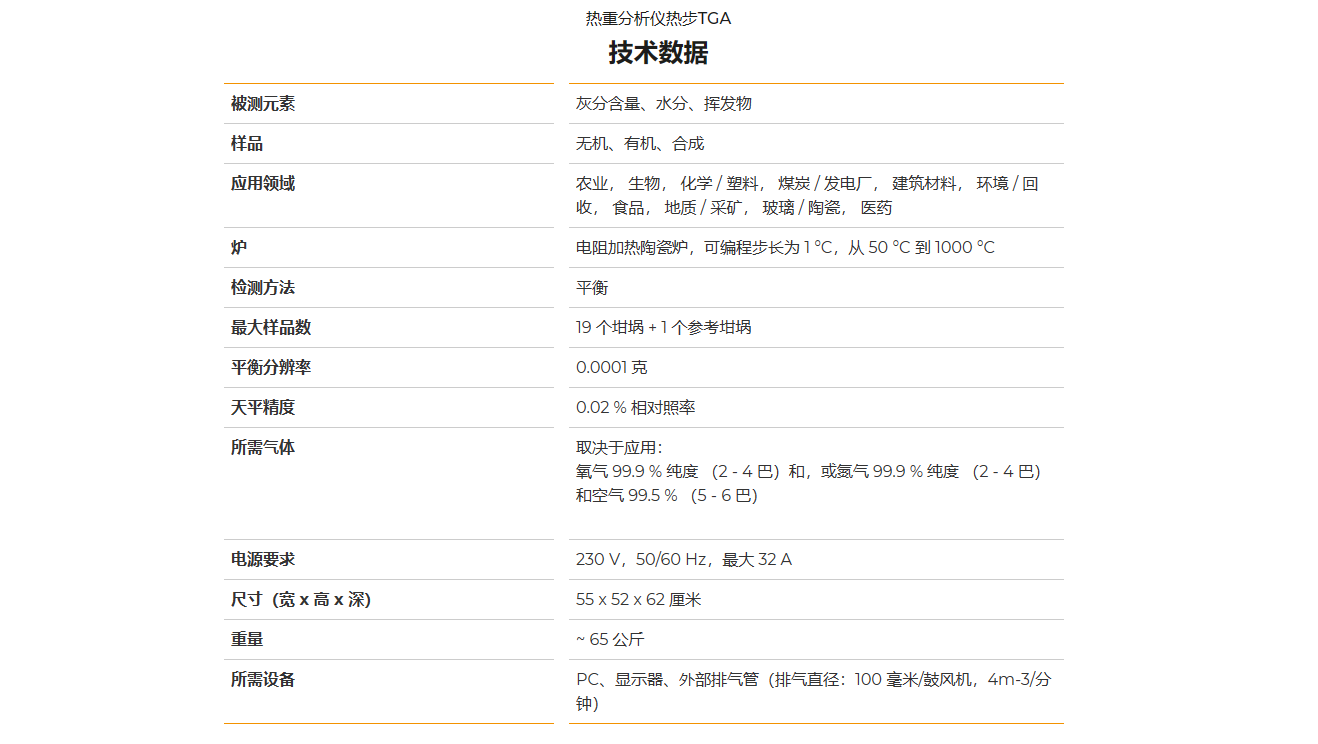Click the 炉 row label
The image size is (1318, 744).
tap(239, 248)
